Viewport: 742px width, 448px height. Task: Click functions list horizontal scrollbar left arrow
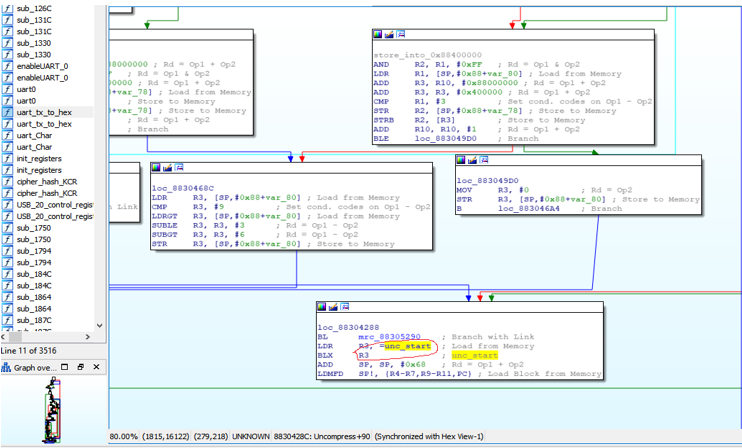click(x=3, y=337)
